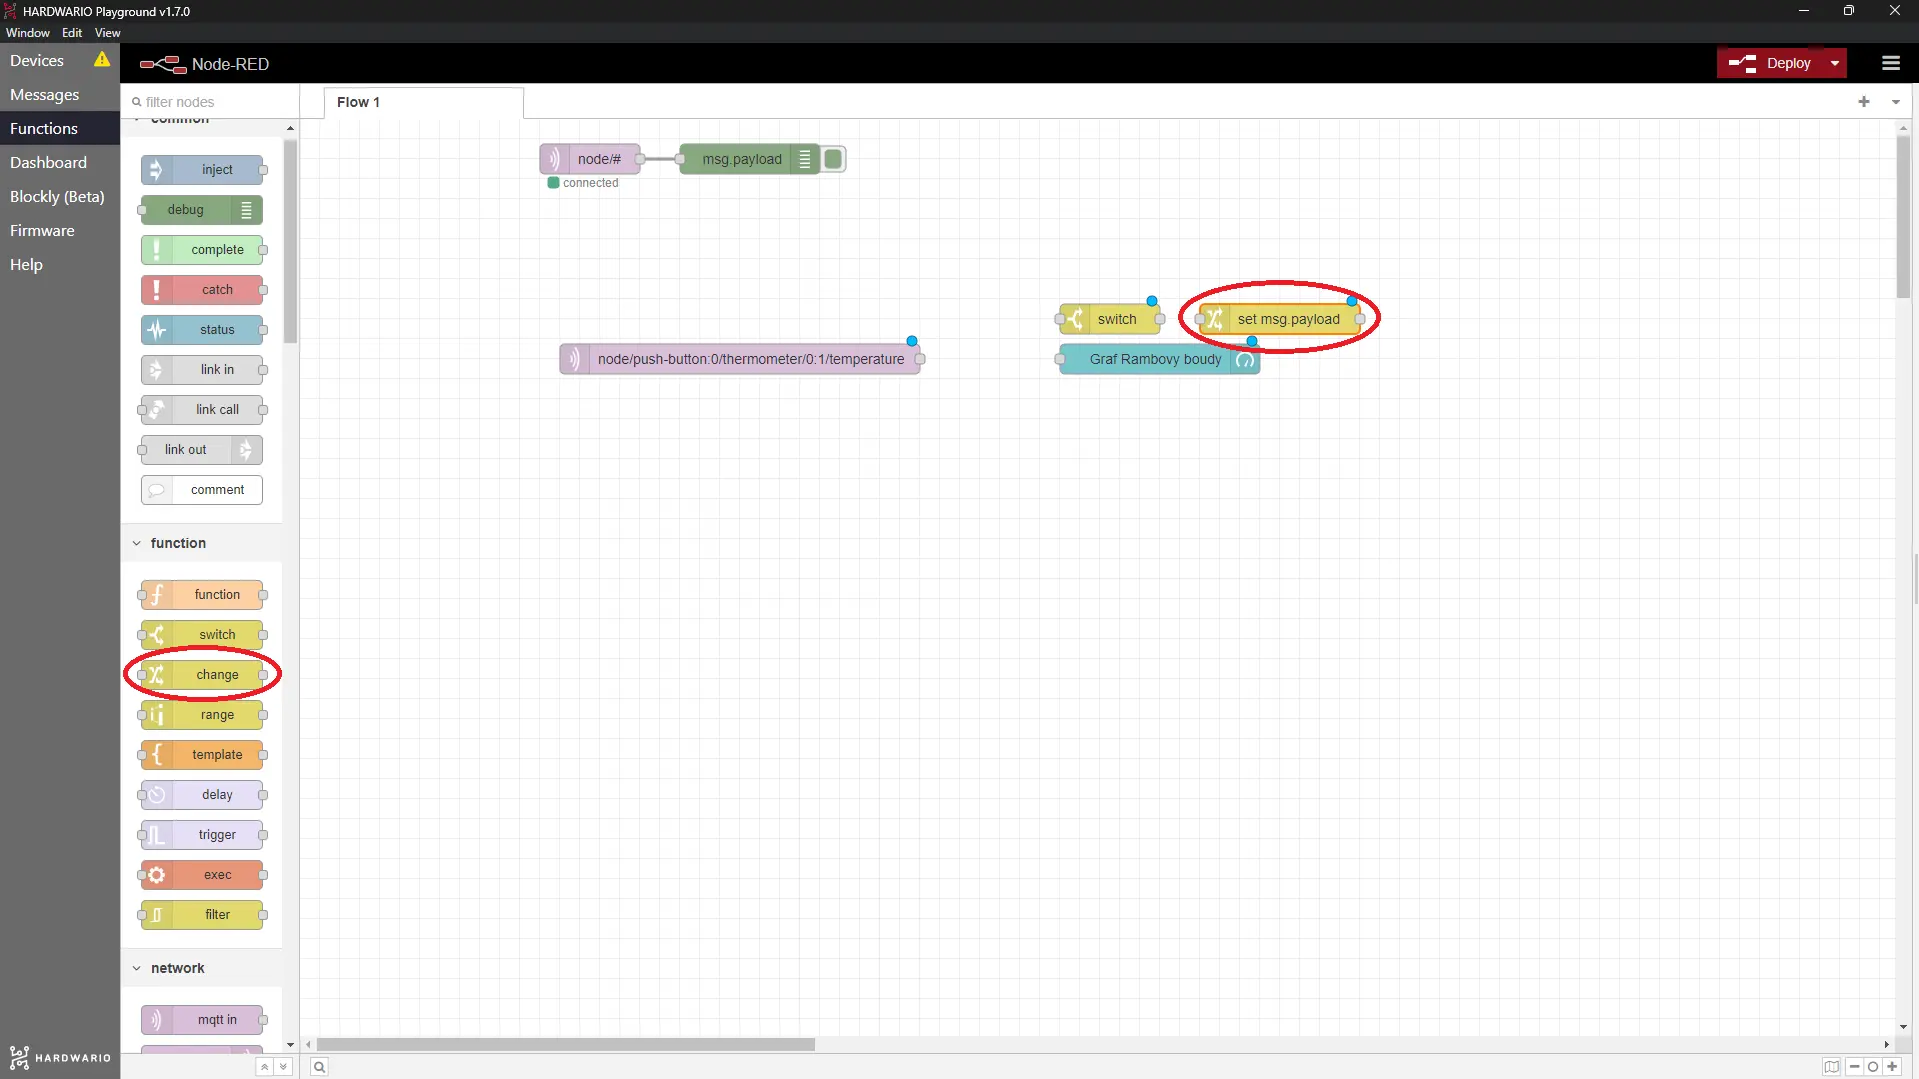Select the thermometer temperature mqtt node
Image resolution: width=1919 pixels, height=1079 pixels.
(740, 359)
